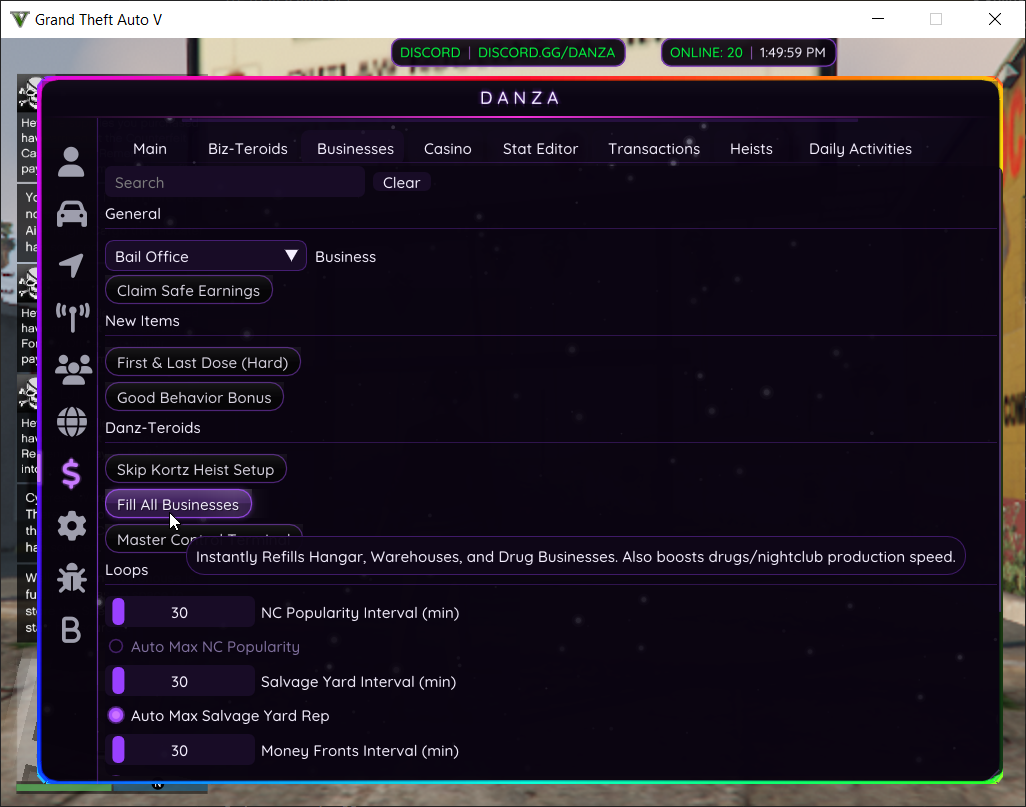Viewport: 1026px width, 807px height.
Task: Click Good Behavior Bonus button
Action: pos(194,397)
